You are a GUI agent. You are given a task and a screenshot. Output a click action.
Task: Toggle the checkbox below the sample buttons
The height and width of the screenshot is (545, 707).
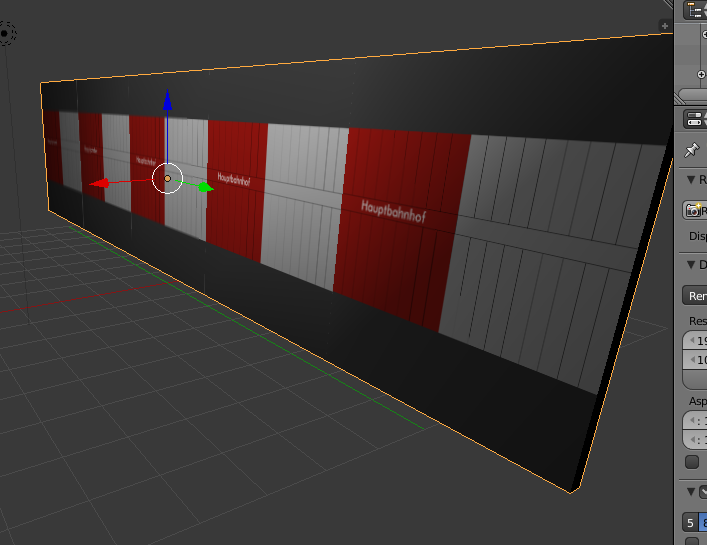pos(692,541)
